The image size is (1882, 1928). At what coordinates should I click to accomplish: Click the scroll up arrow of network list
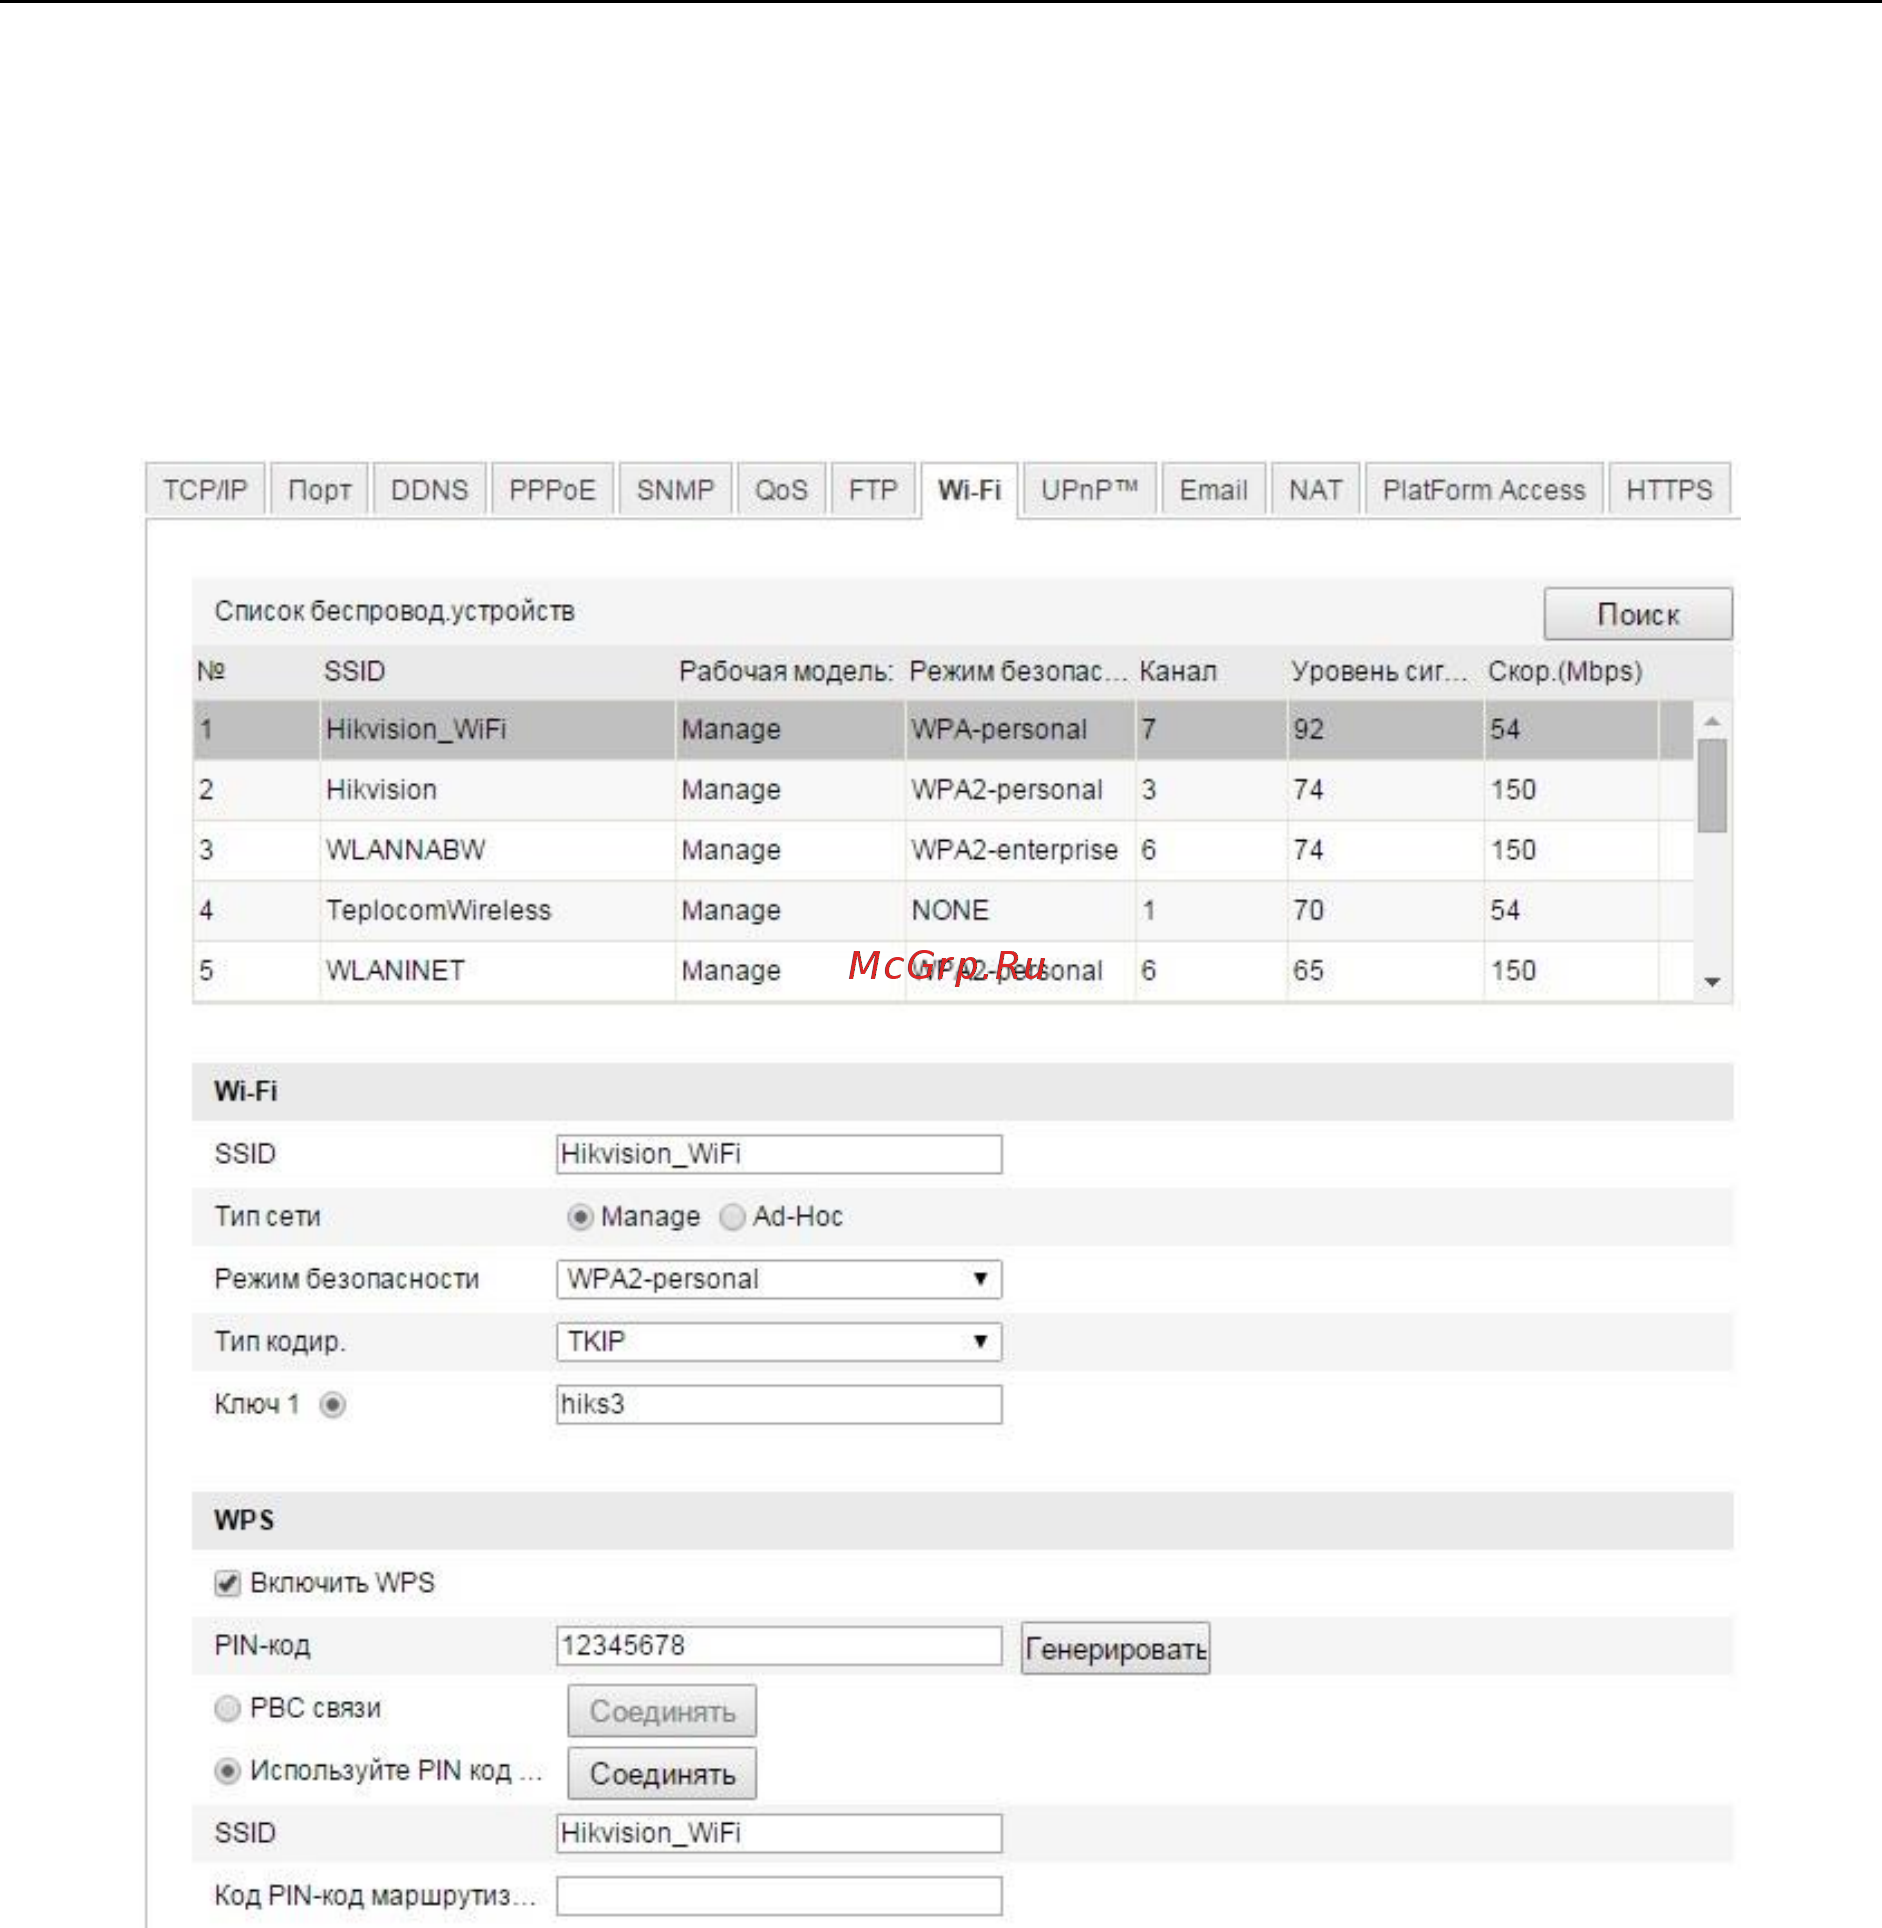[1712, 720]
